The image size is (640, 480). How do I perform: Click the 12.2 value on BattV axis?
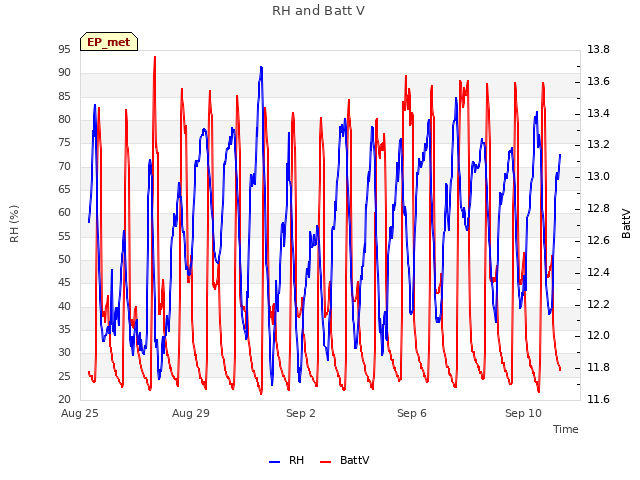(598, 304)
